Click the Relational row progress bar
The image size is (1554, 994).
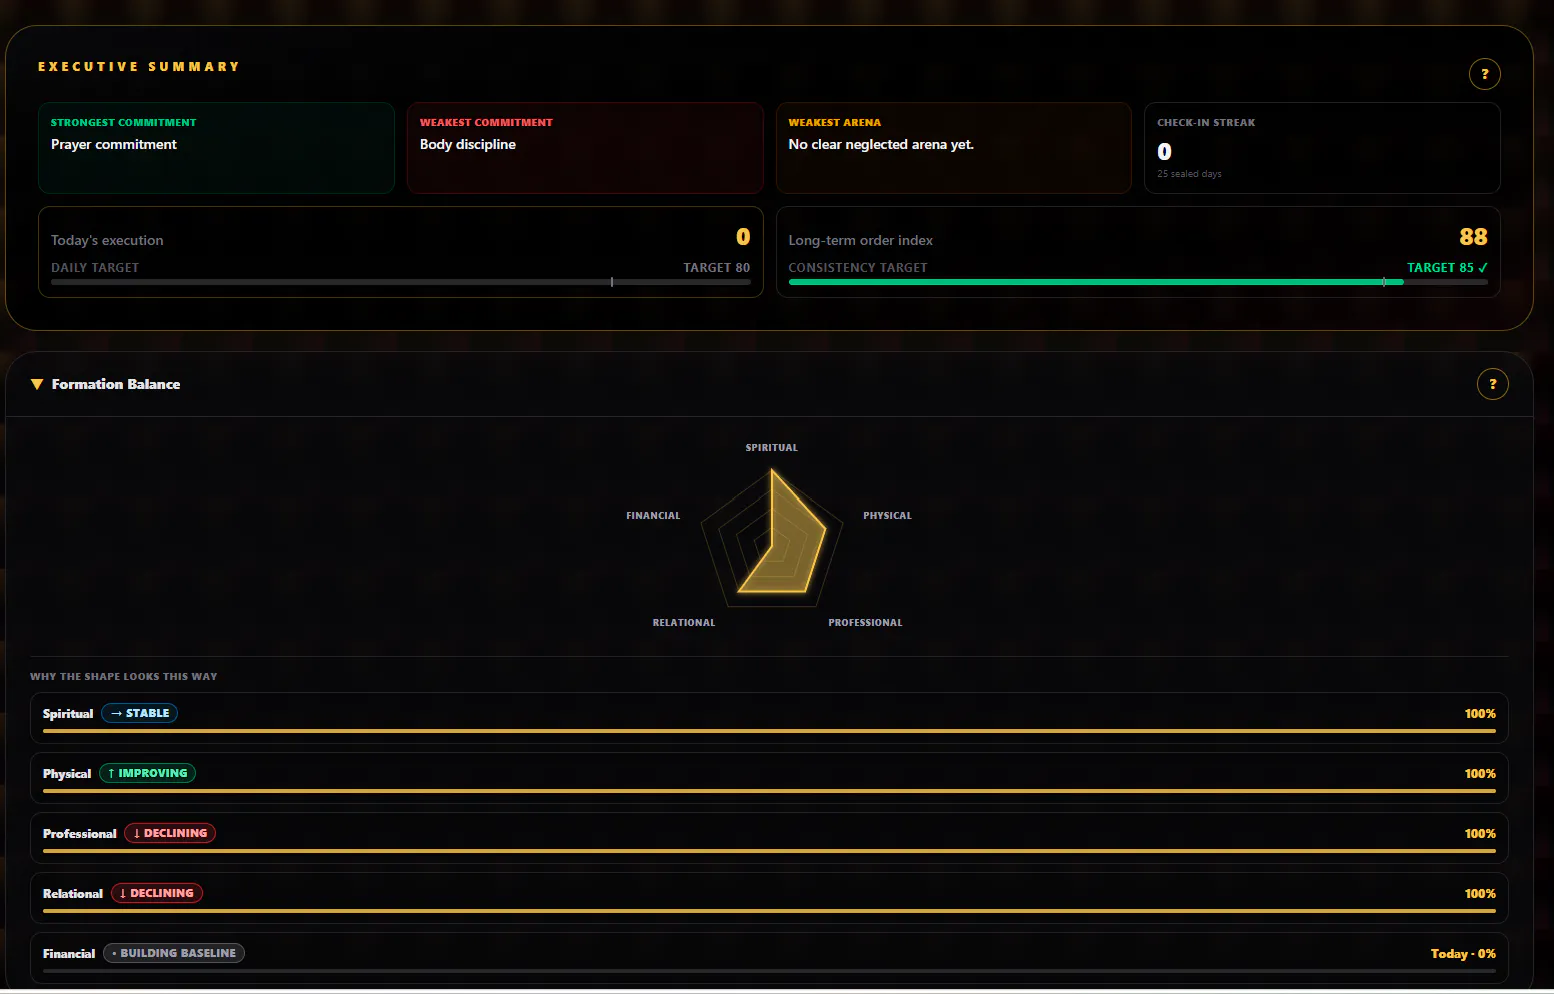coord(769,911)
